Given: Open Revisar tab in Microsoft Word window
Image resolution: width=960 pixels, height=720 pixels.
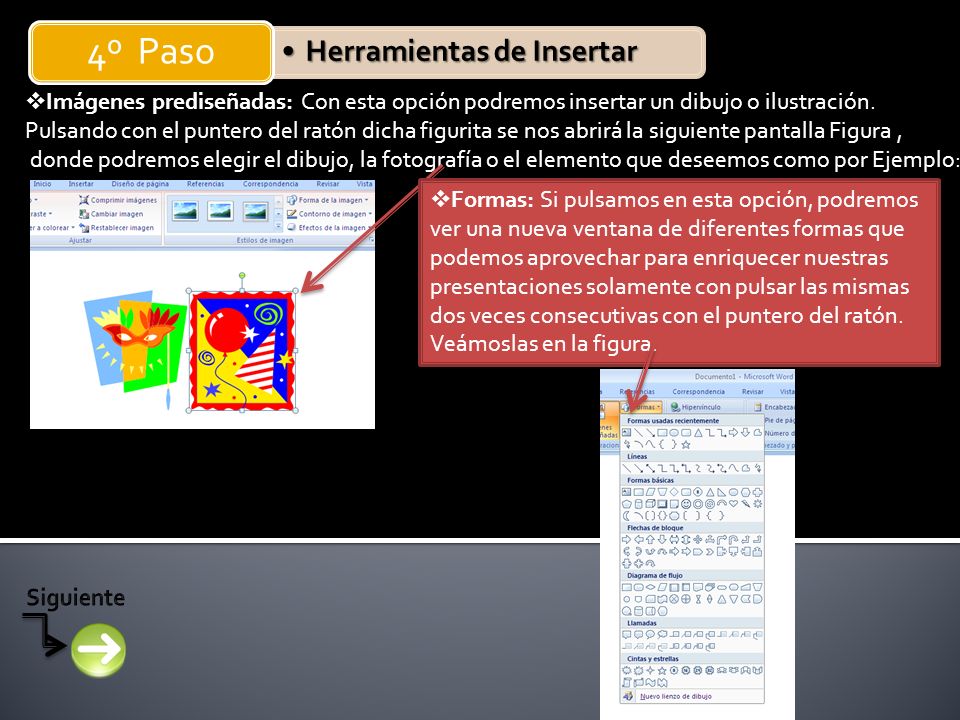Looking at the screenshot, I should pyautogui.click(x=752, y=391).
